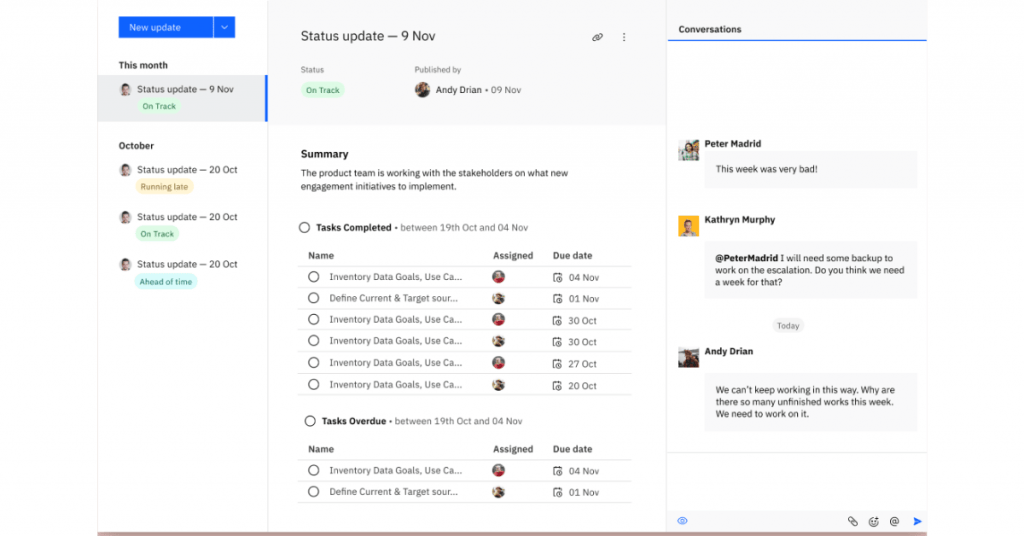This screenshot has width=1024, height=536.
Task: Check the 04 Nov task in Tasks Completed
Action: [x=313, y=277]
